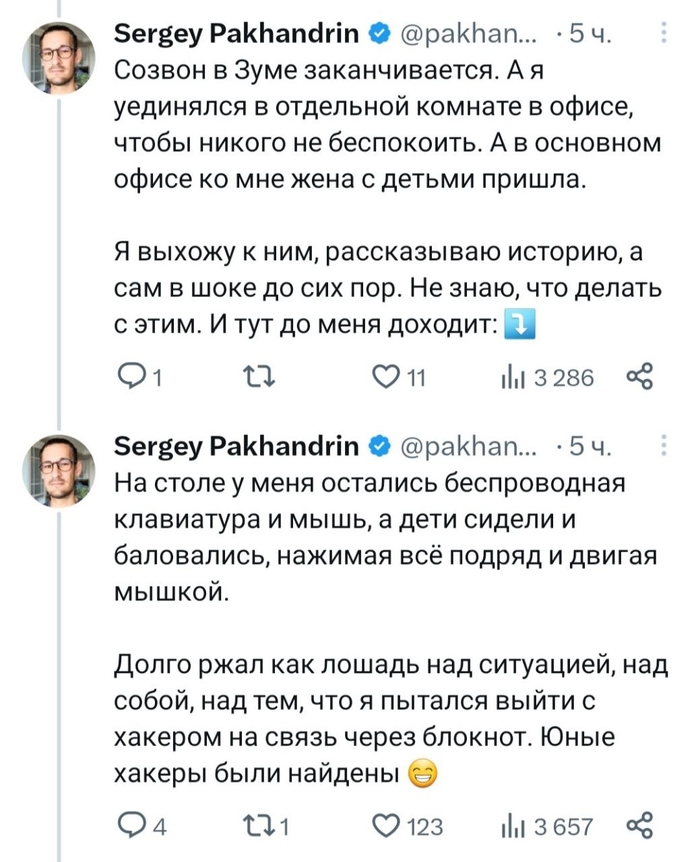The width and height of the screenshot is (700, 862).
Task: Open more options menu of second tweet
Action: click(x=667, y=446)
